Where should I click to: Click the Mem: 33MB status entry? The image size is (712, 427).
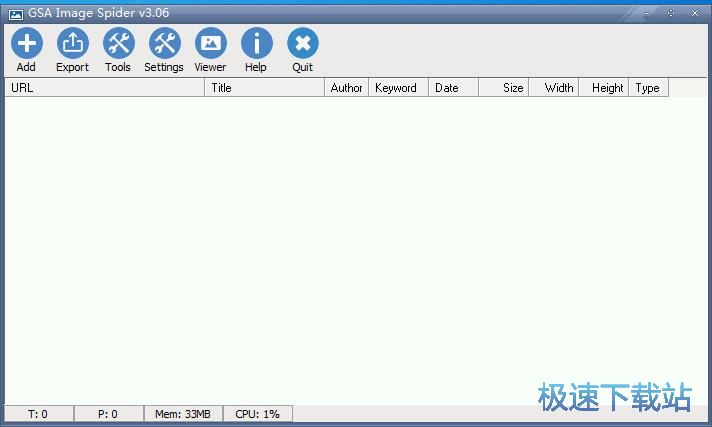click(183, 414)
